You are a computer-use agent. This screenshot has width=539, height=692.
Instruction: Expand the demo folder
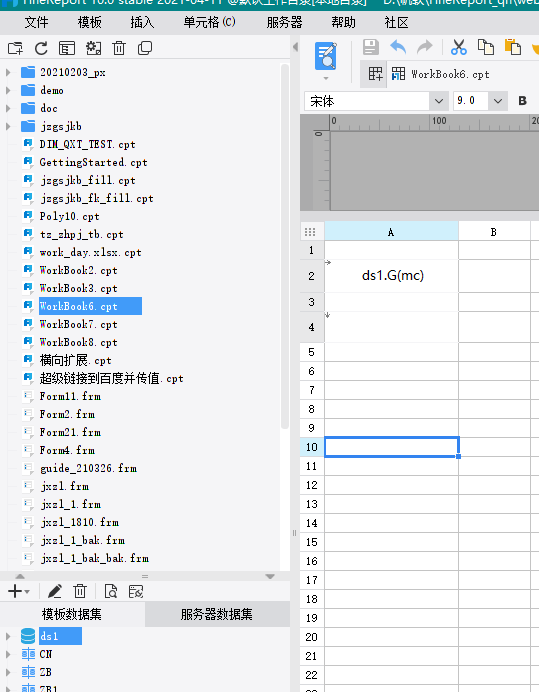[8, 90]
